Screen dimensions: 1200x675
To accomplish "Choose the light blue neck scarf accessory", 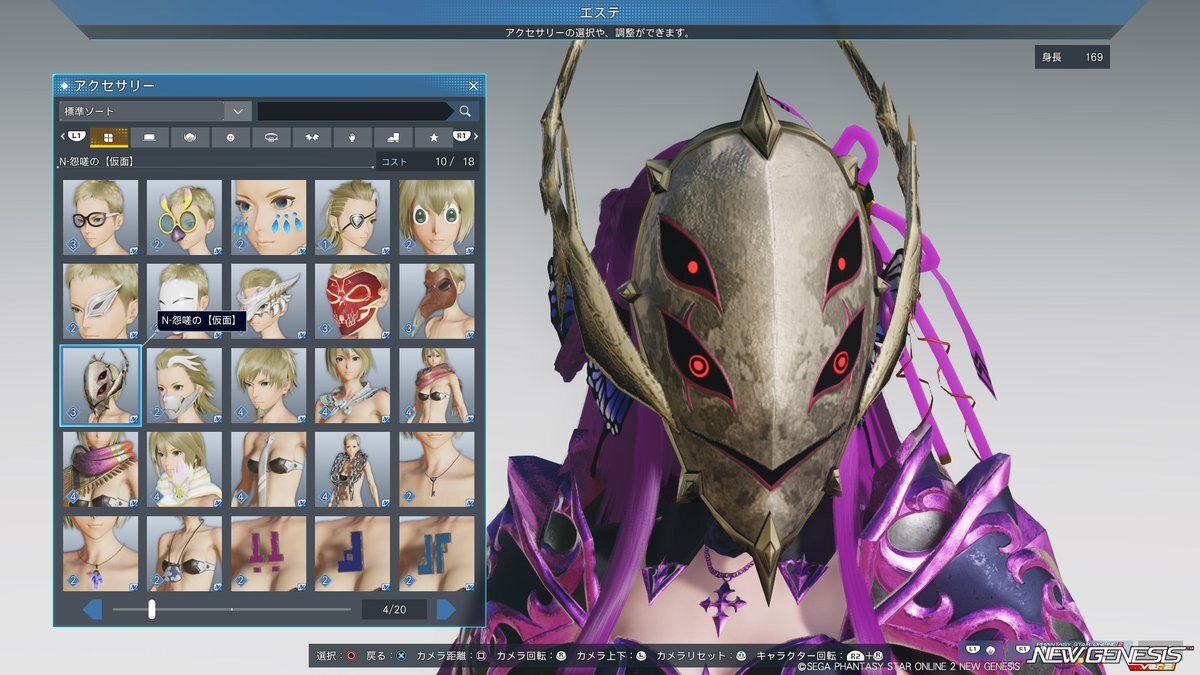I will click(x=352, y=385).
